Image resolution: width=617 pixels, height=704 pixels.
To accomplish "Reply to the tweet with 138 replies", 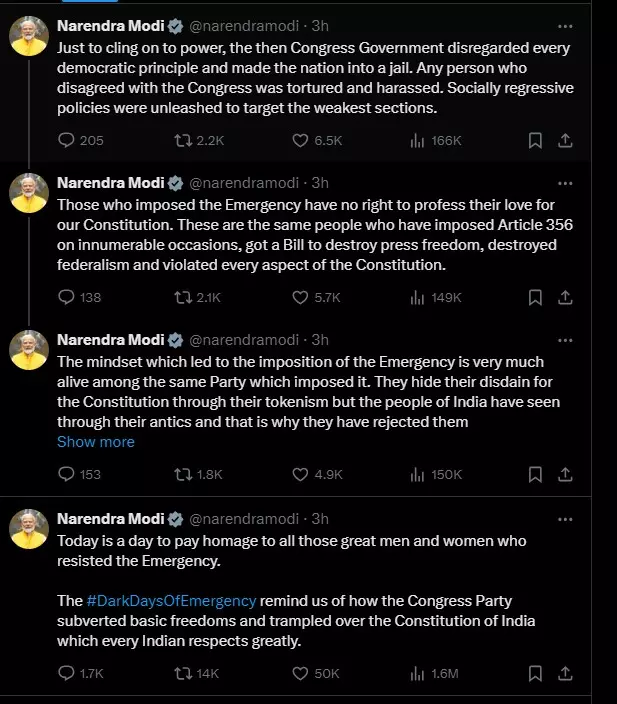I will tap(67, 297).
